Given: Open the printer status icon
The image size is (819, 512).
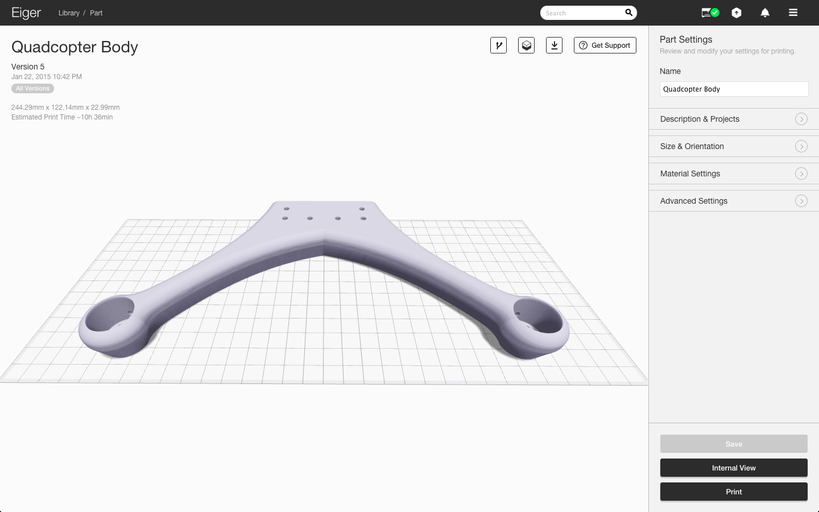Looking at the screenshot, I should pyautogui.click(x=710, y=13).
